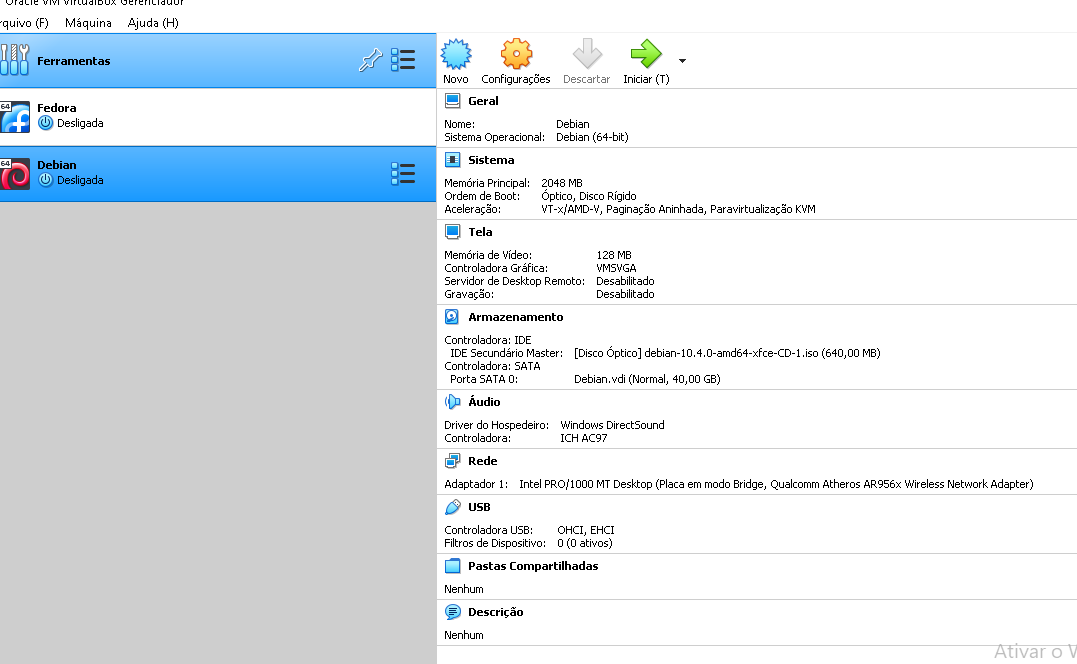Screen dimensions: 1077x664
Task: Click the 'OHCI, EHCI' USB controller value
Action: [586, 530]
